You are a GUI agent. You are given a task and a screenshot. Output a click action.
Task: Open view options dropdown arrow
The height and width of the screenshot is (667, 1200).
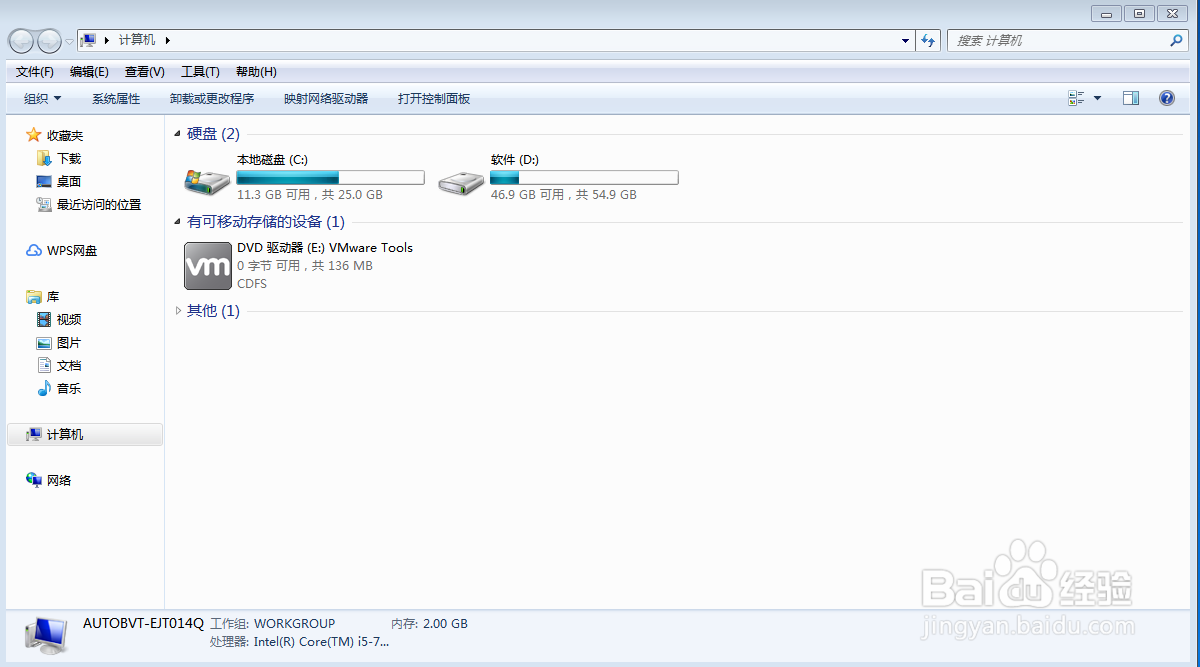[1097, 98]
